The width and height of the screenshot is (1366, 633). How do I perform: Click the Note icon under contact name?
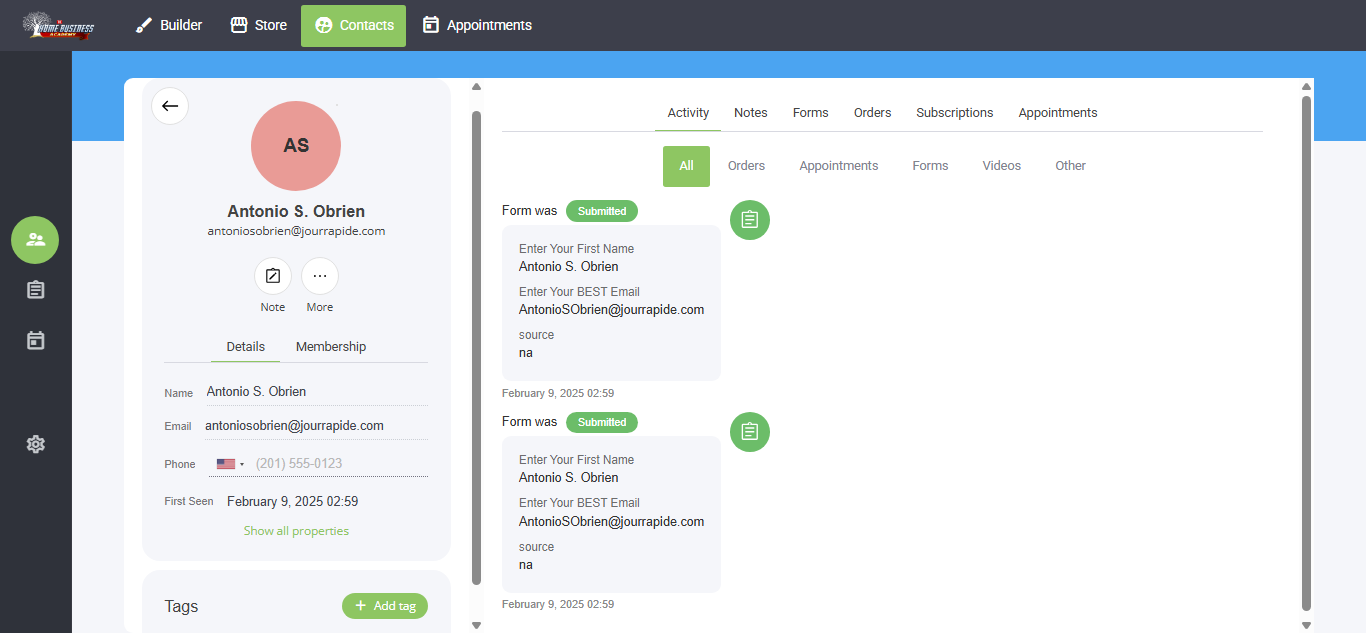click(x=272, y=276)
